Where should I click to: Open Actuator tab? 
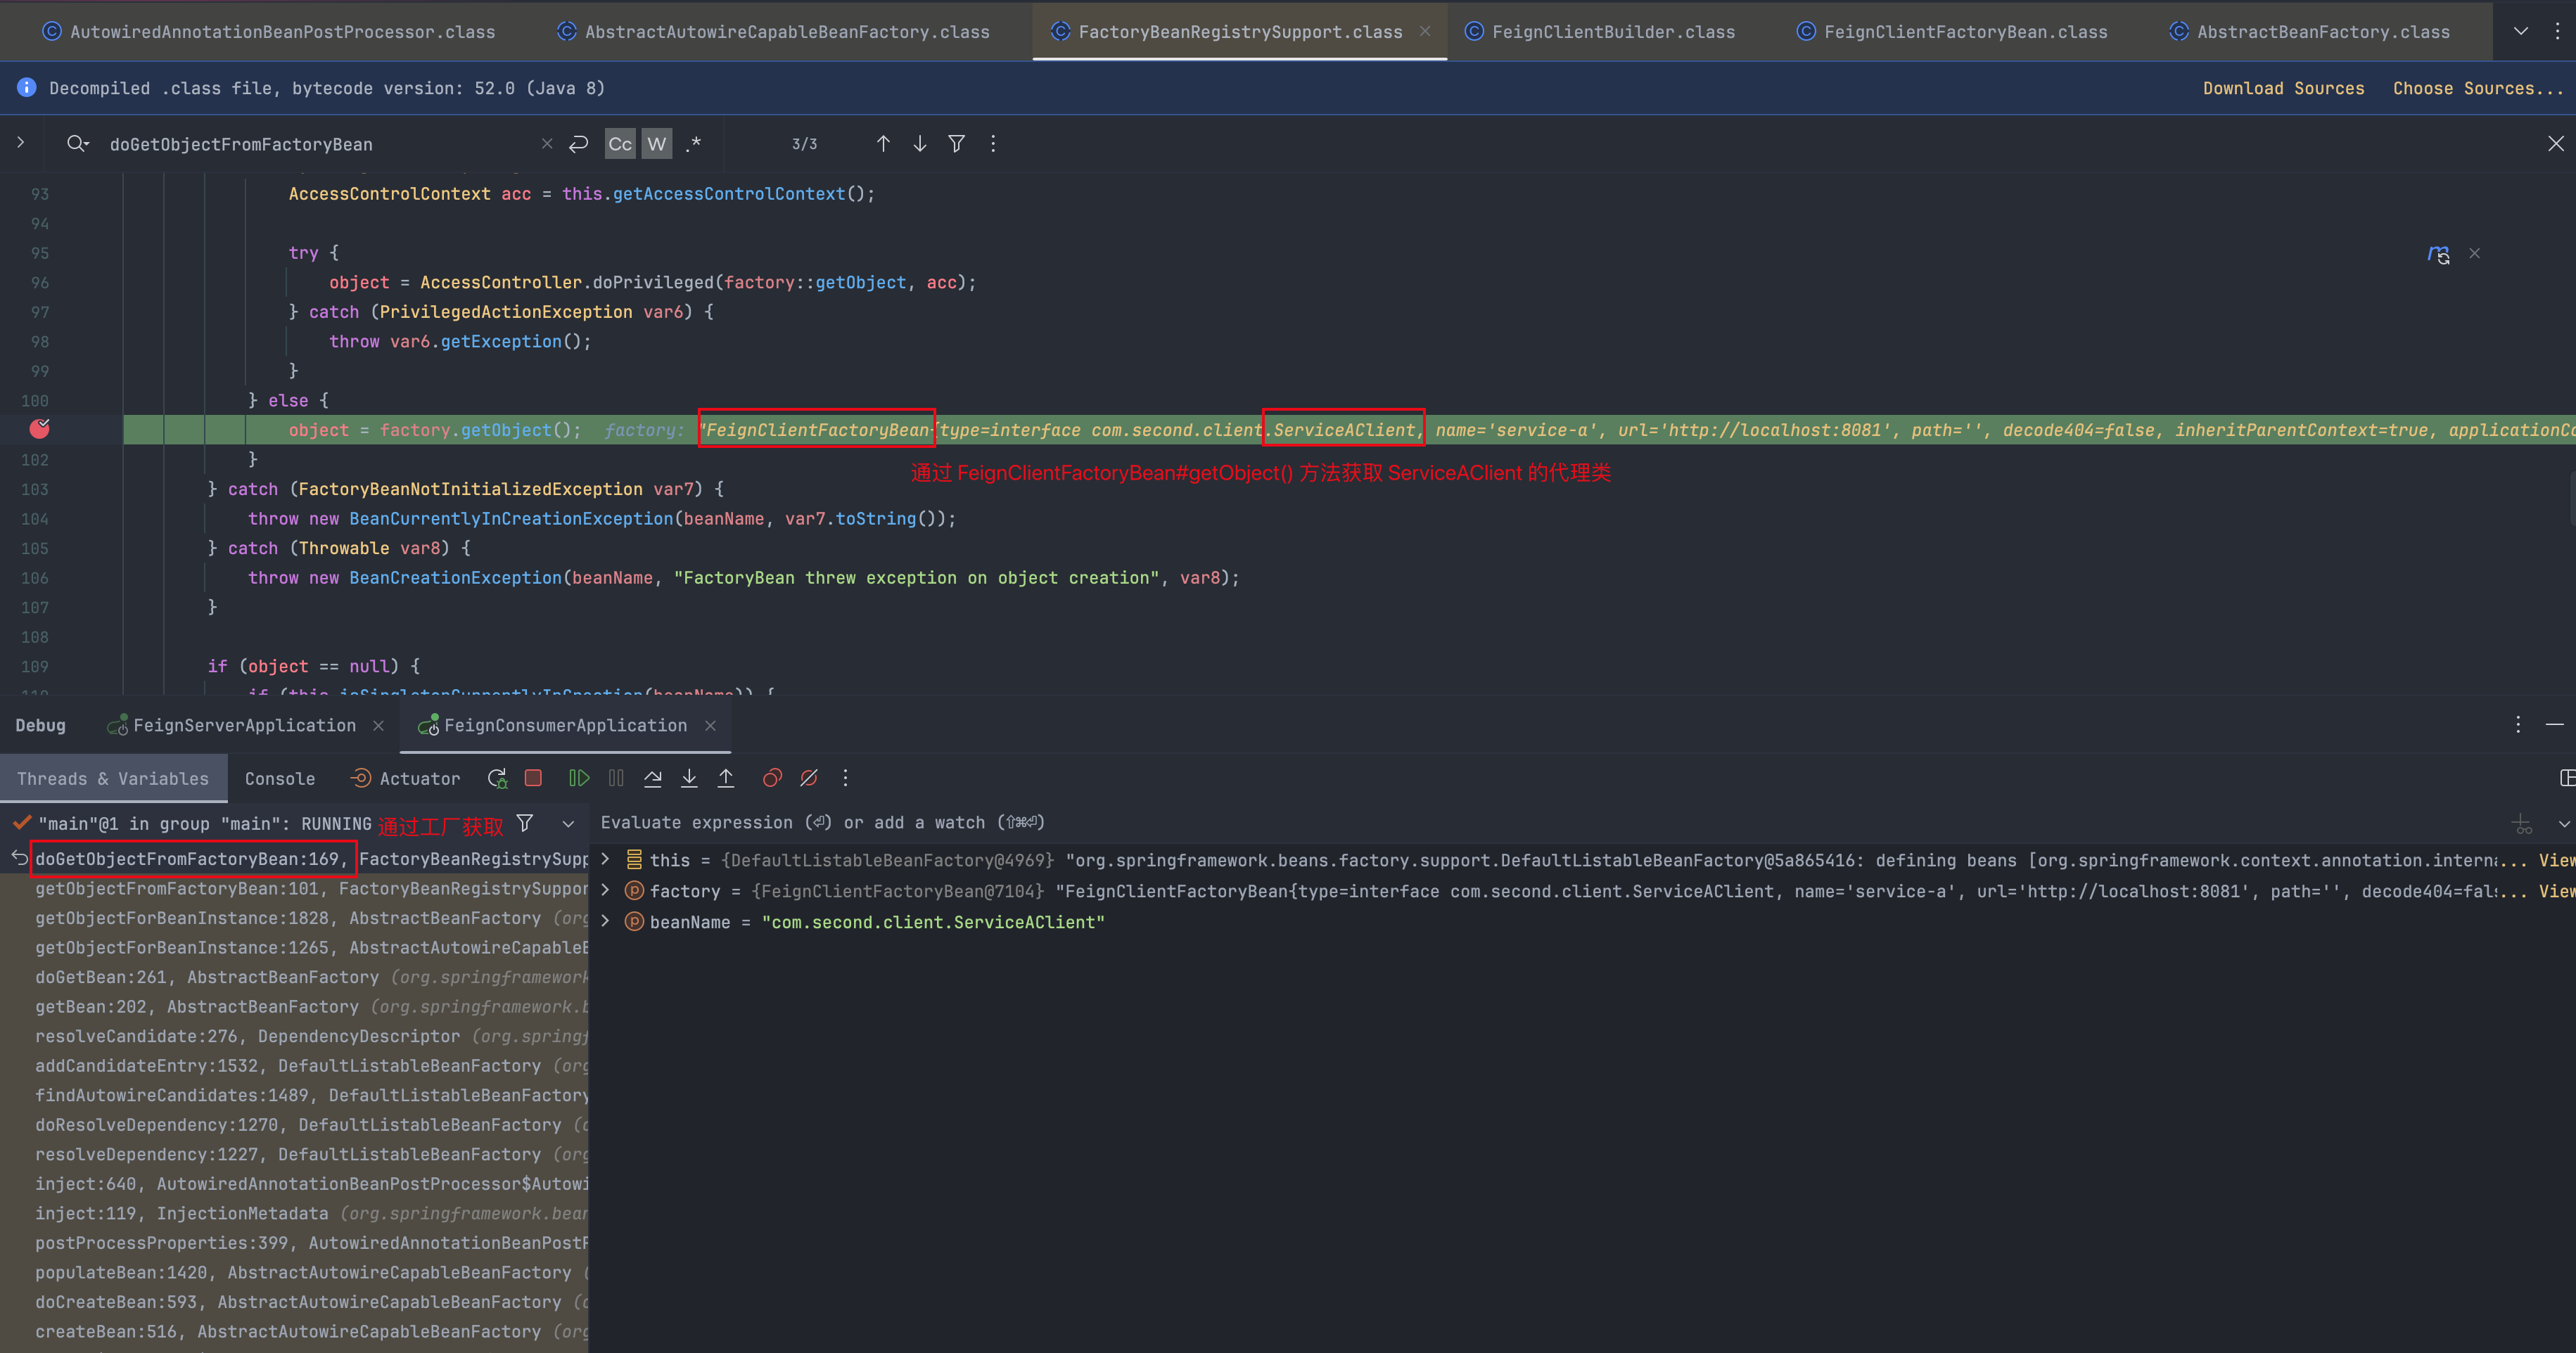[405, 779]
